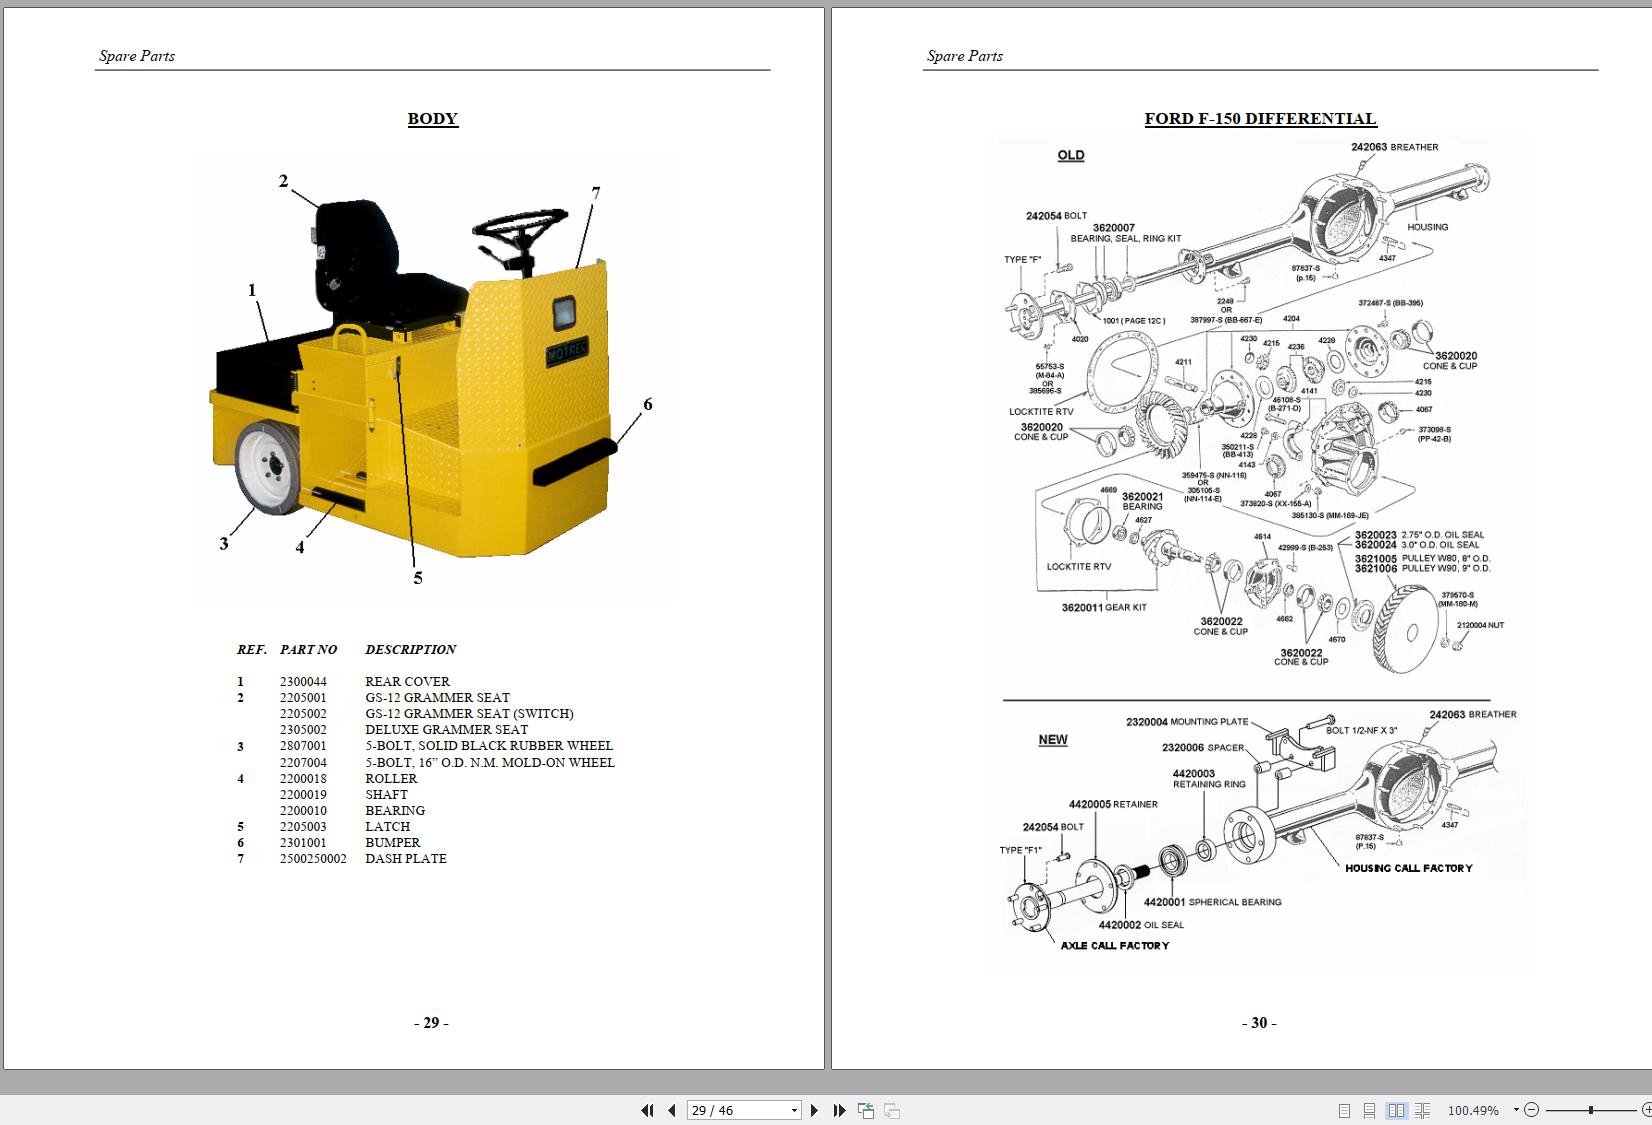Viewport: 1652px width, 1125px height.
Task: Go to the next page
Action: coord(814,1110)
